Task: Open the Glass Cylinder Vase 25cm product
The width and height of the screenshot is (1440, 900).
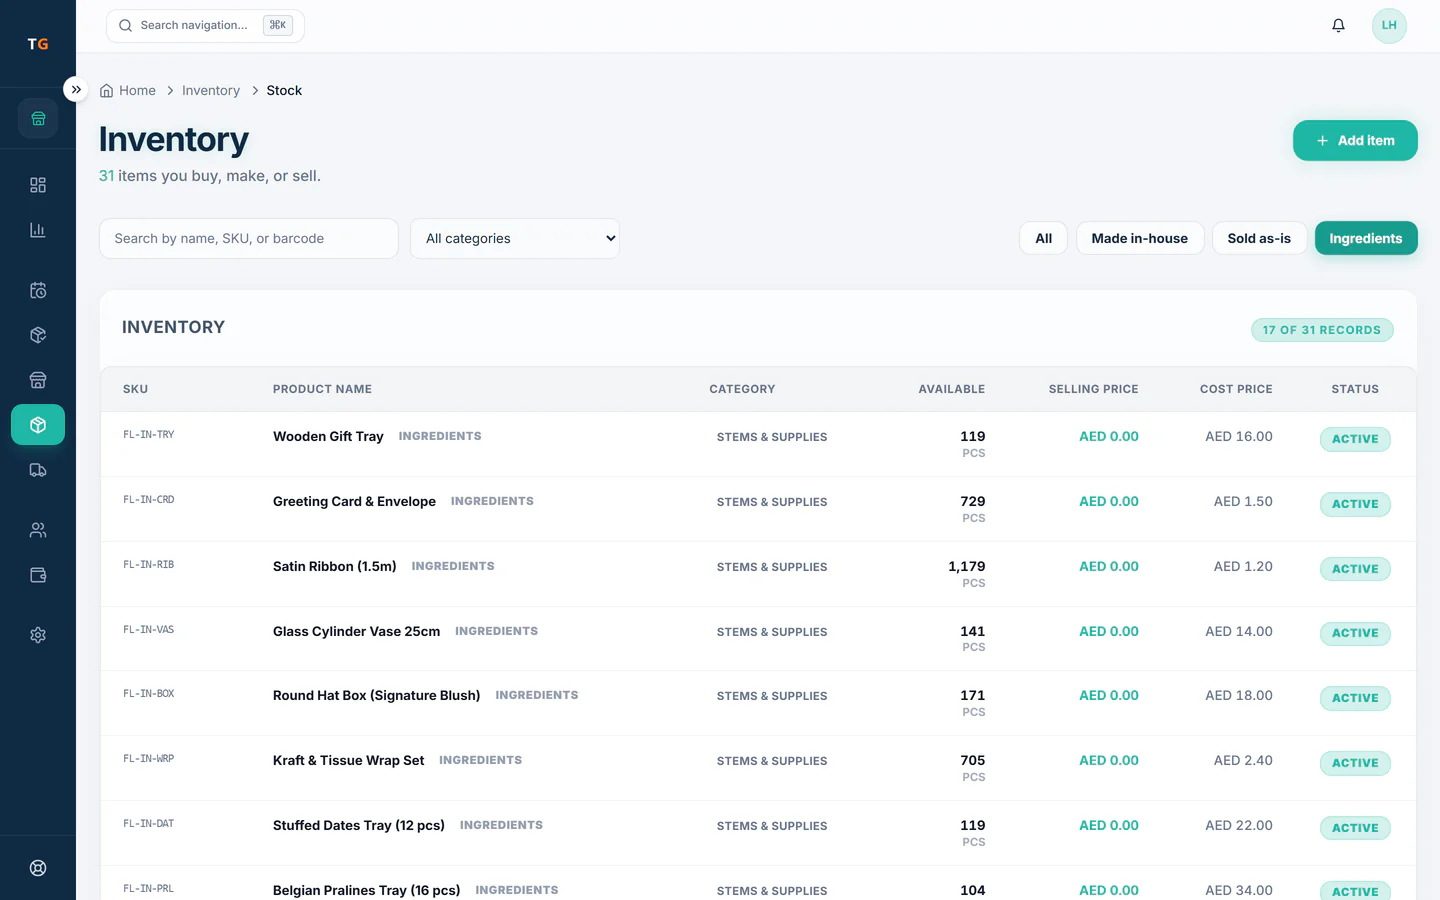Action: 356,632
